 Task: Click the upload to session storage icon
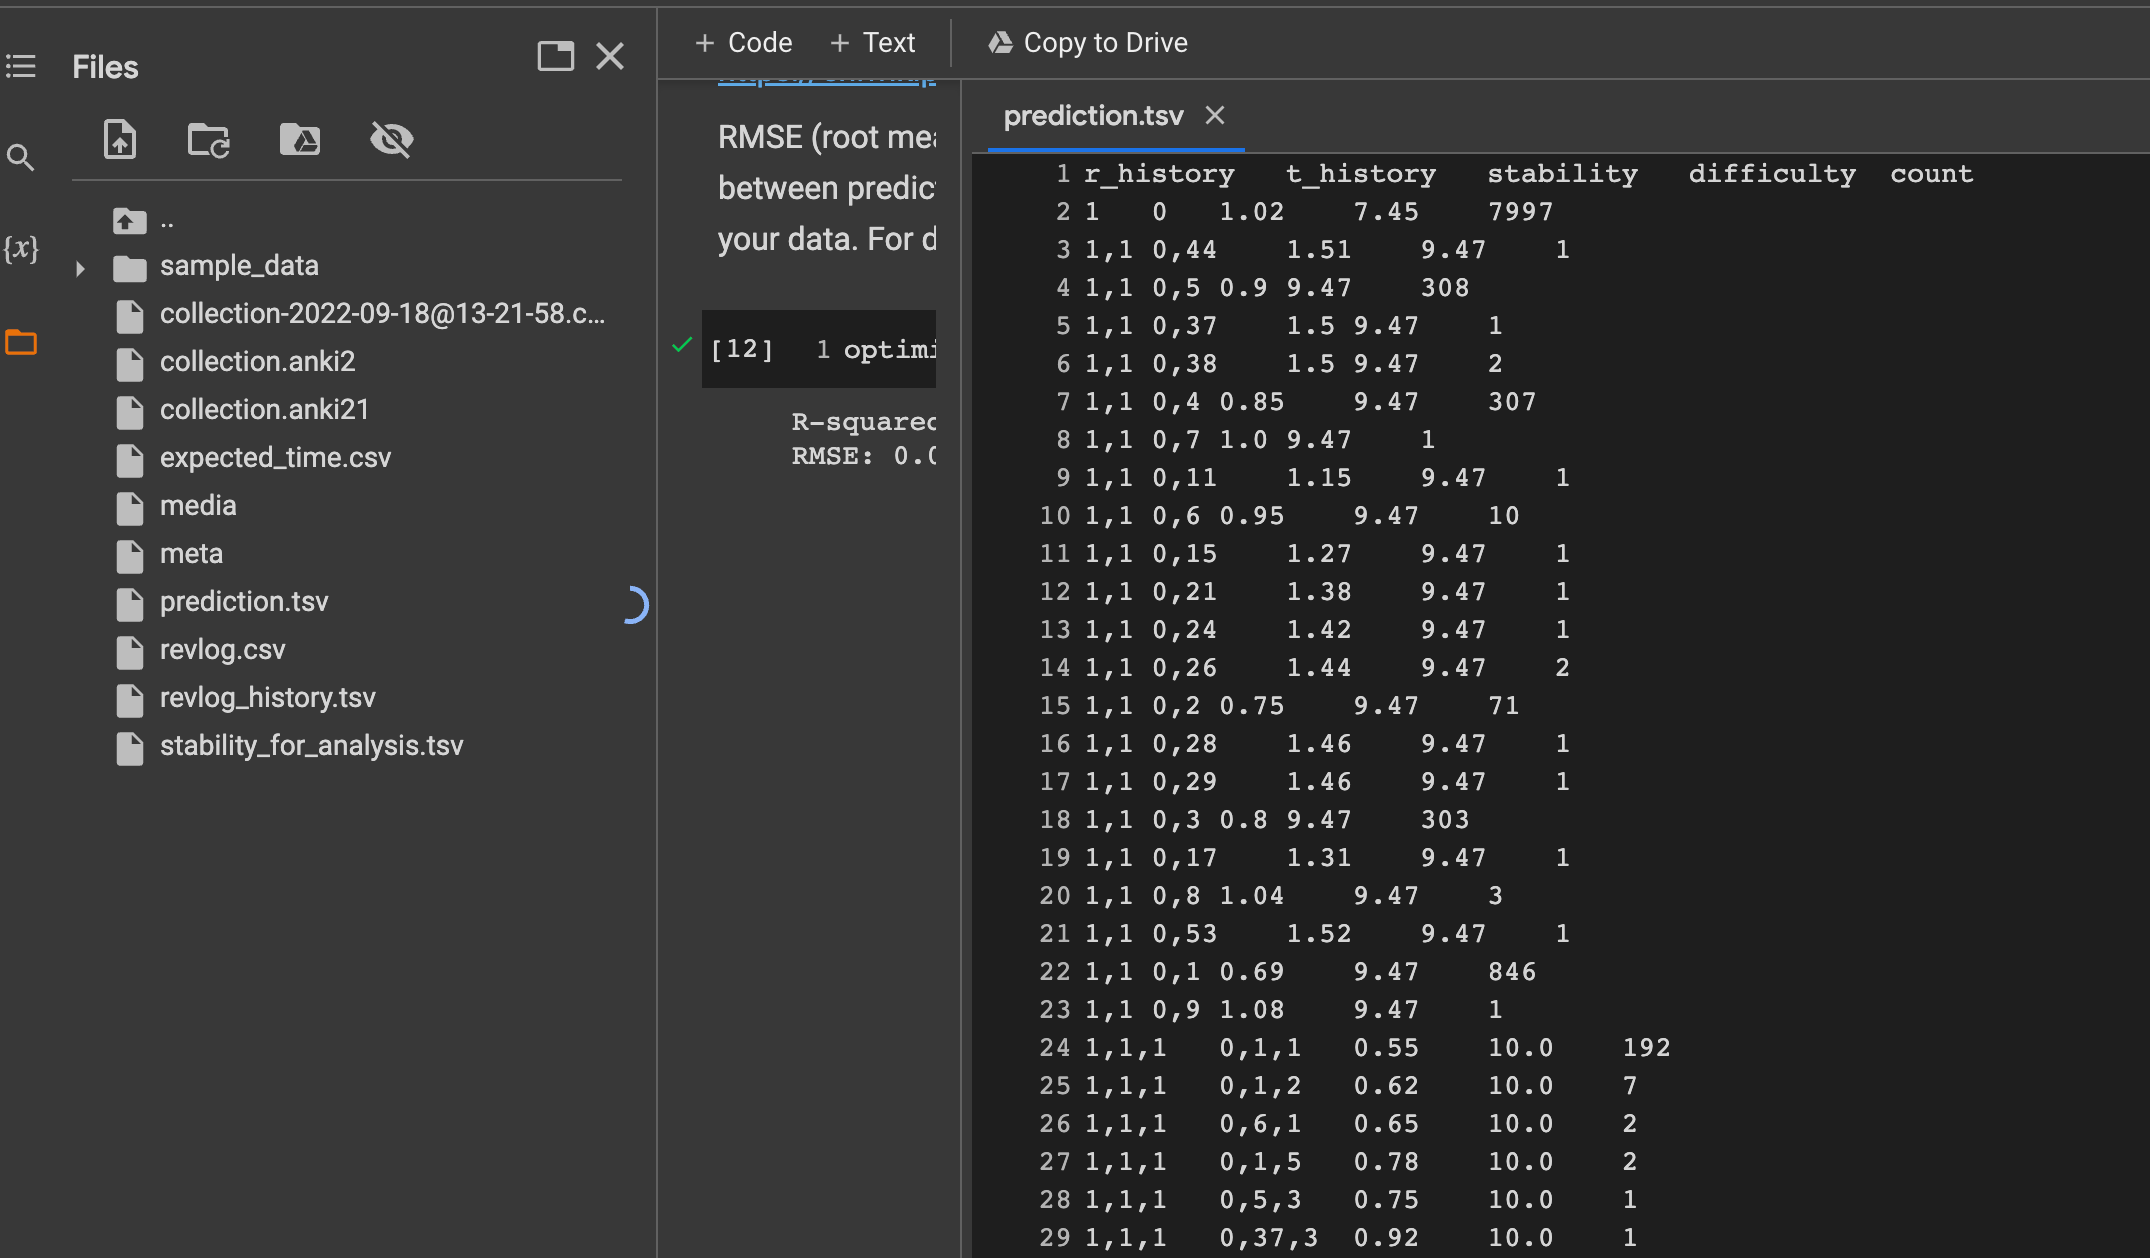click(120, 139)
